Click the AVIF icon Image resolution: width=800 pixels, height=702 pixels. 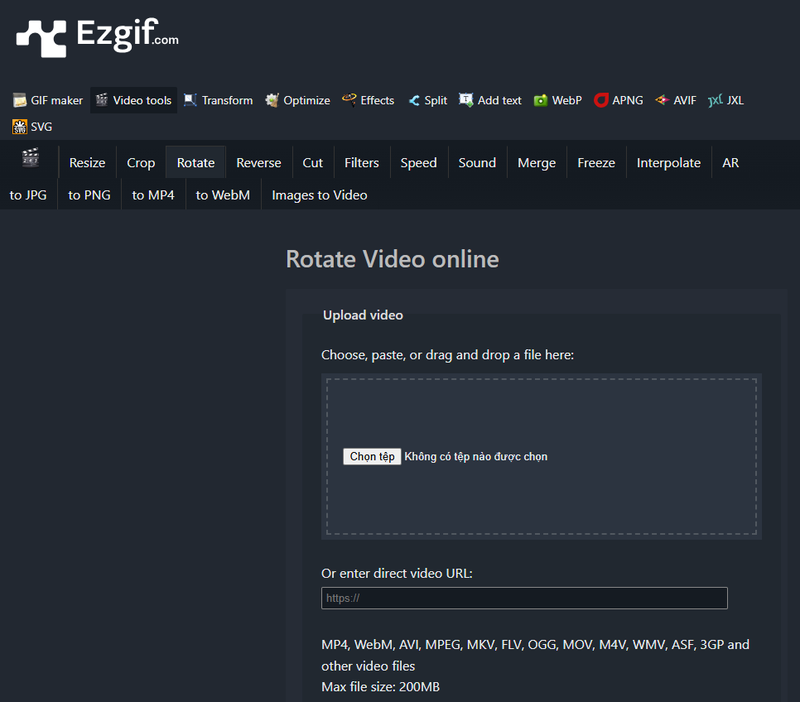tap(662, 100)
